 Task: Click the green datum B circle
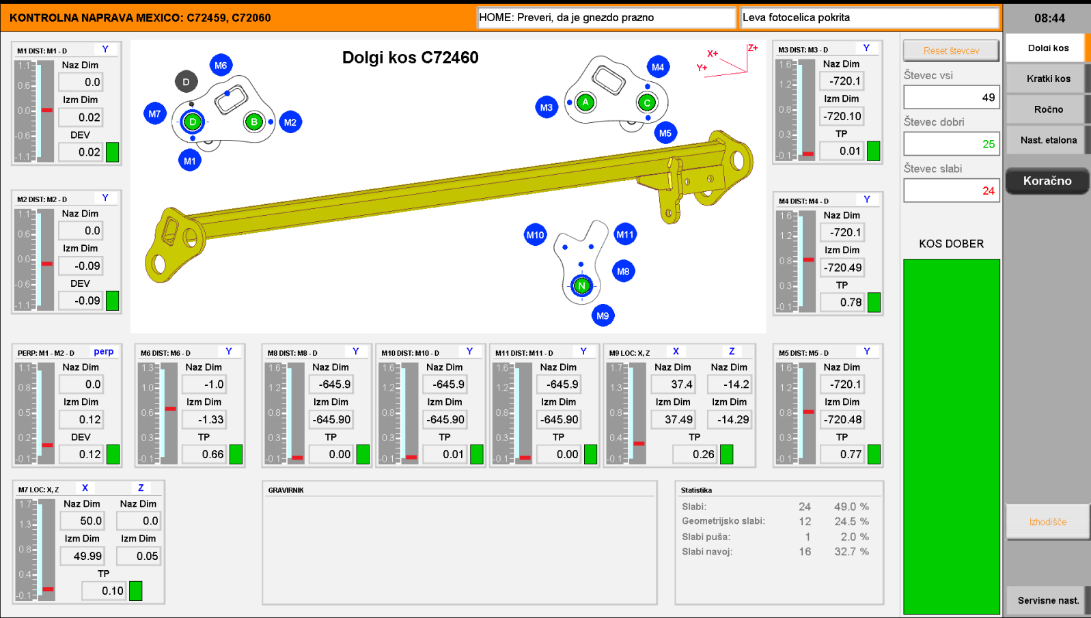(254, 122)
